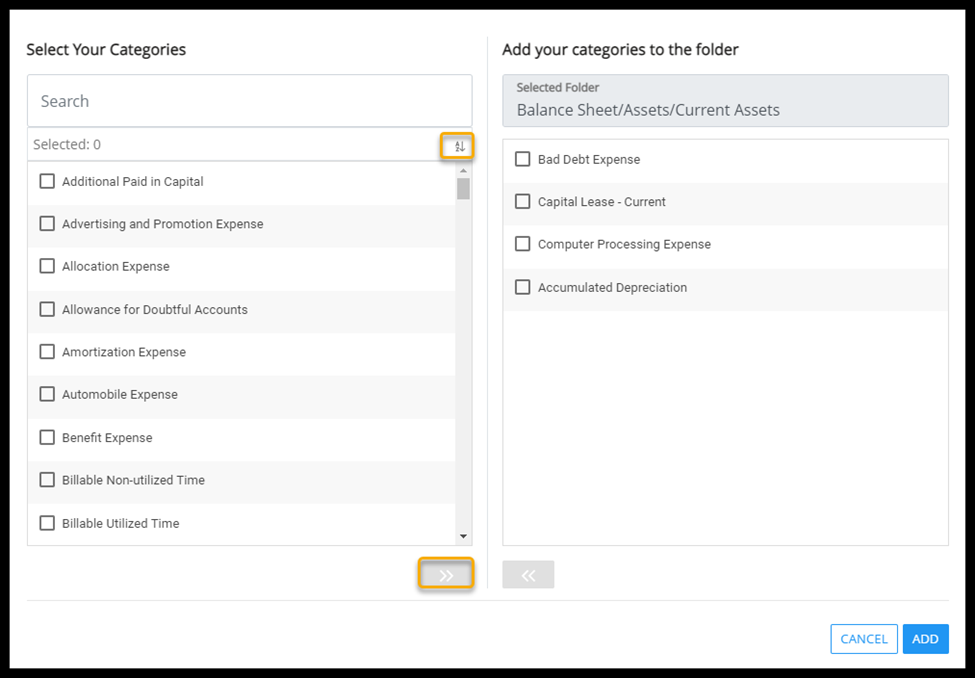Viewport: 975px width, 678px height.
Task: Select Bad Debt Expense in folder list
Action: click(x=523, y=159)
